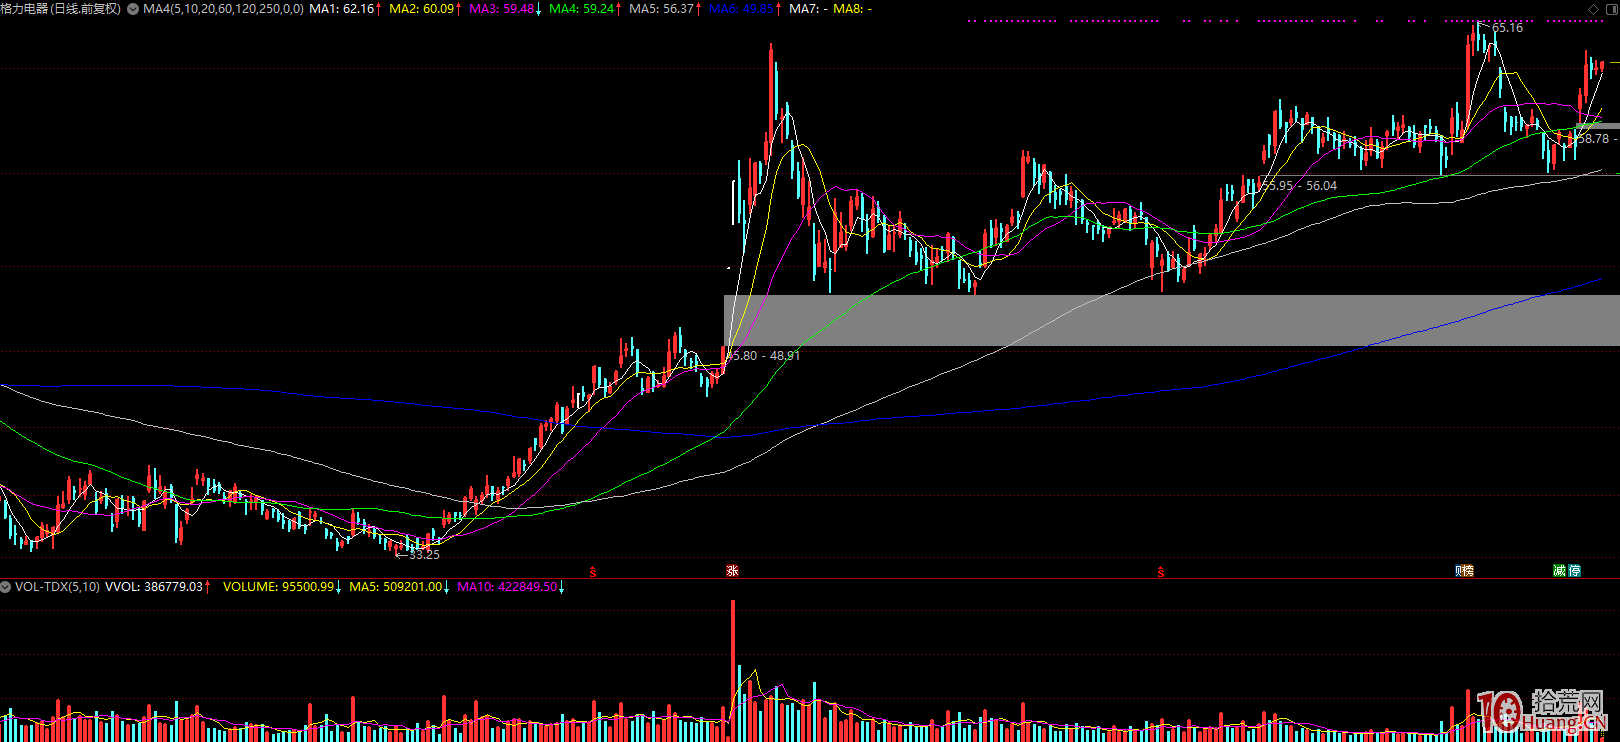Toggle the side panel icon at top right
The width and height of the screenshot is (1620, 742).
click(x=1610, y=9)
